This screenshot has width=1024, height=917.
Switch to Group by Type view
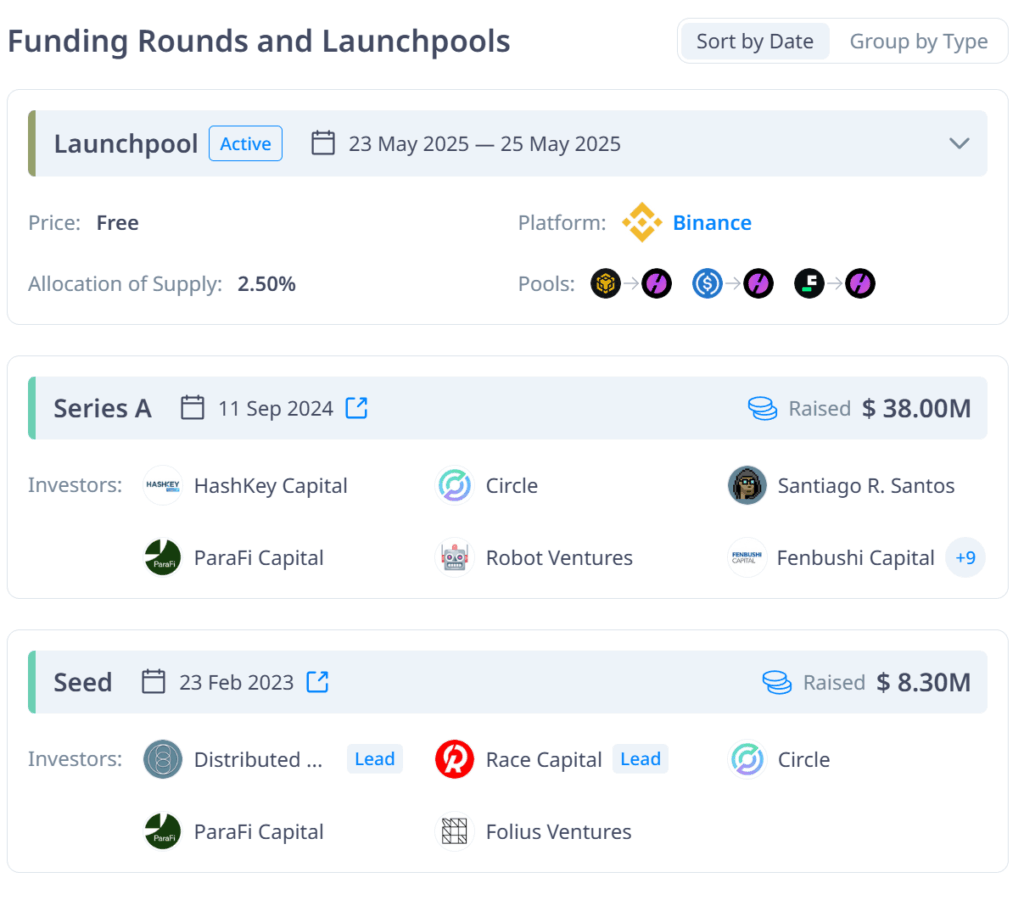(918, 41)
